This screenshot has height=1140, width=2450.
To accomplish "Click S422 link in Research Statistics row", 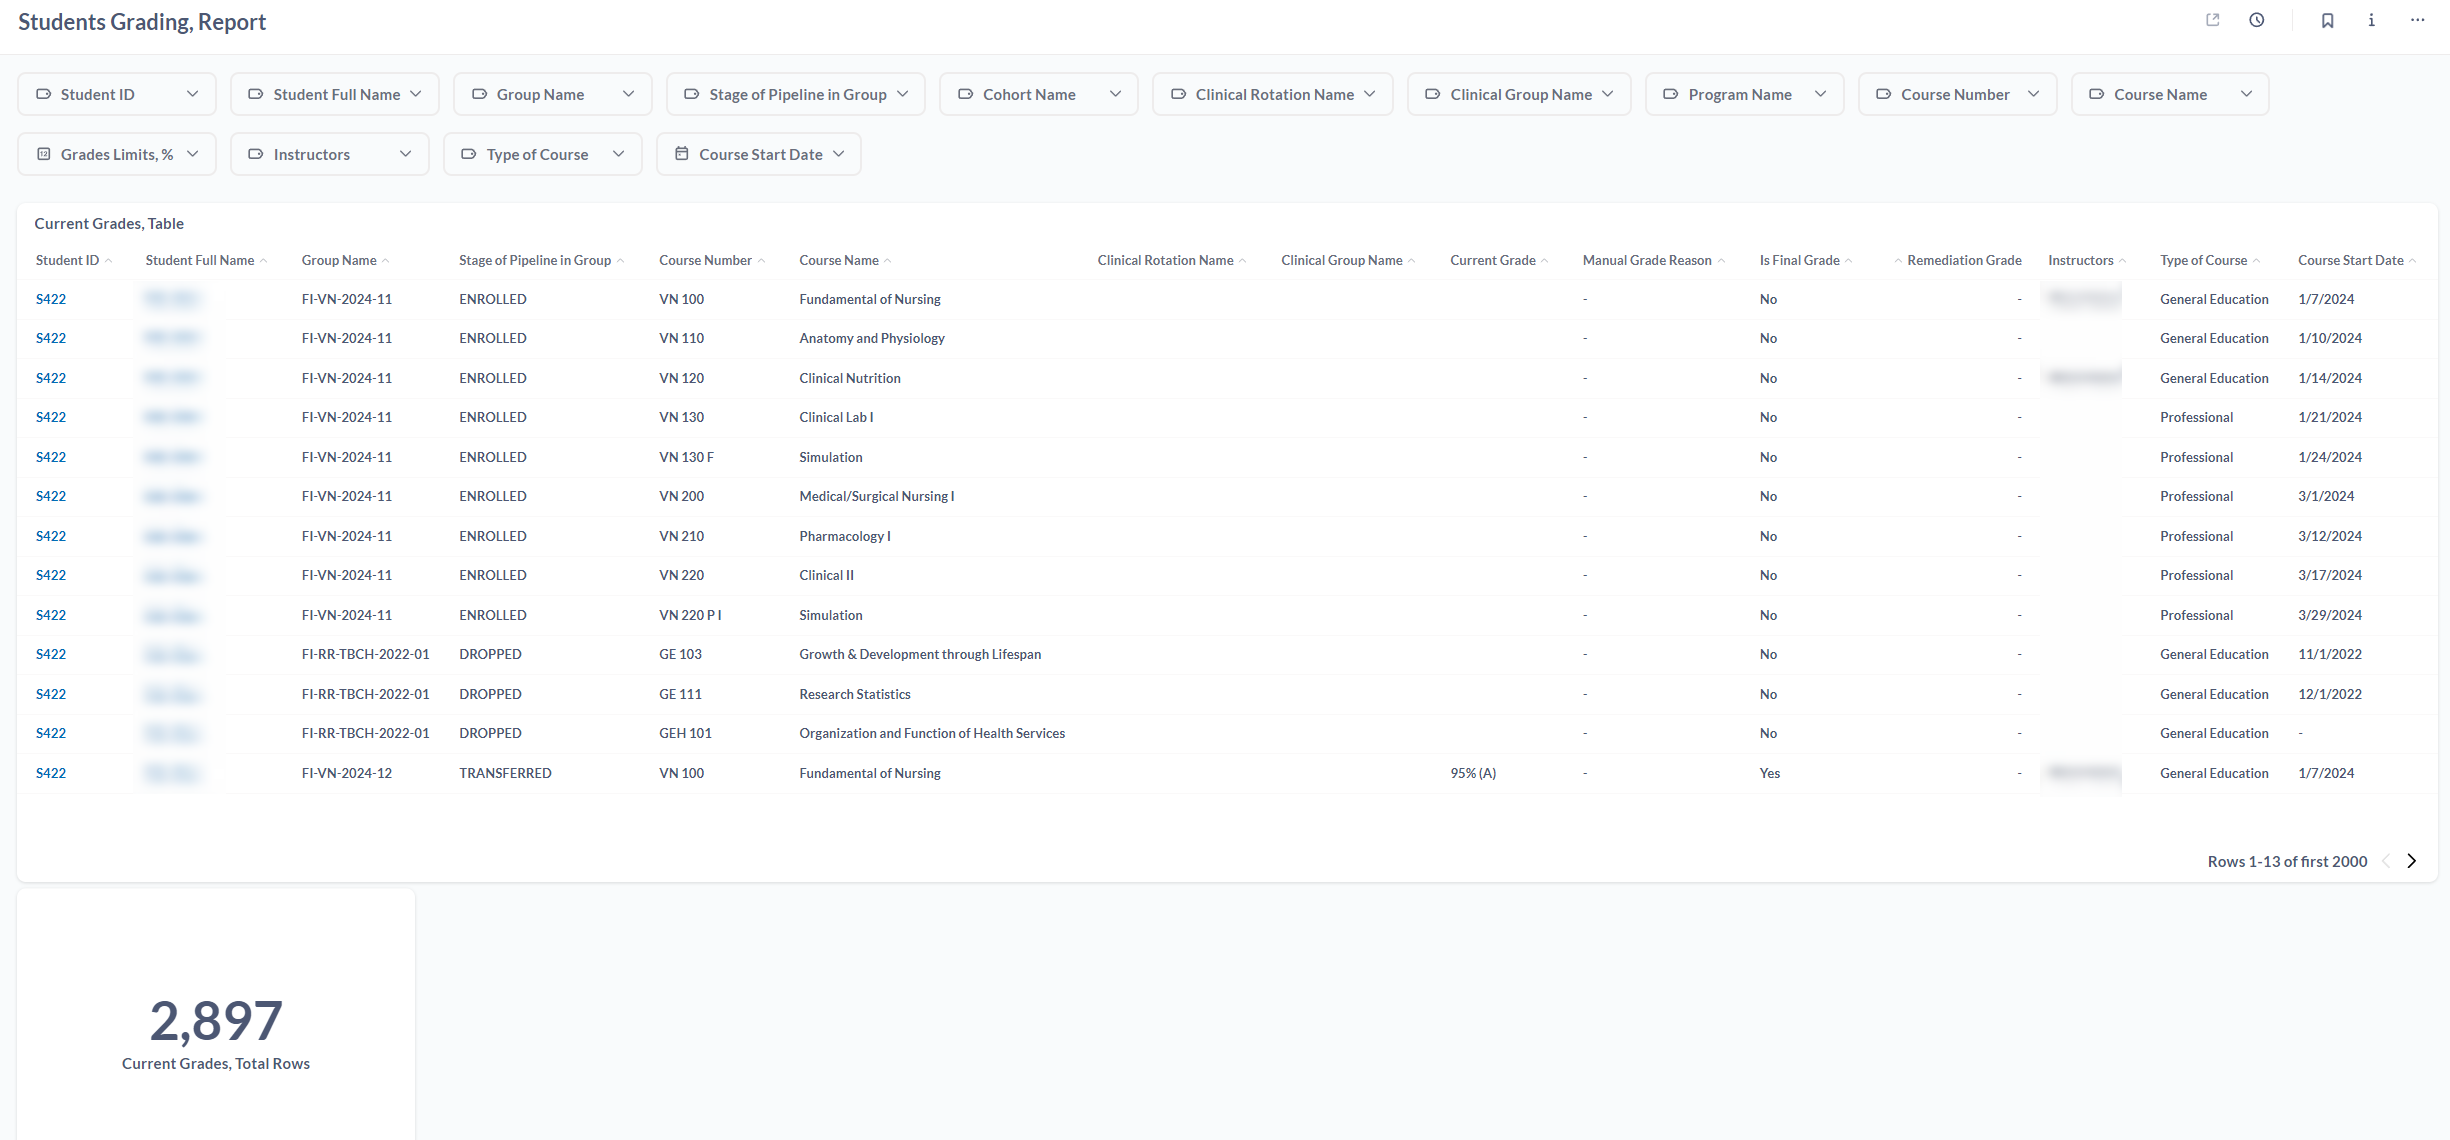I will (51, 694).
